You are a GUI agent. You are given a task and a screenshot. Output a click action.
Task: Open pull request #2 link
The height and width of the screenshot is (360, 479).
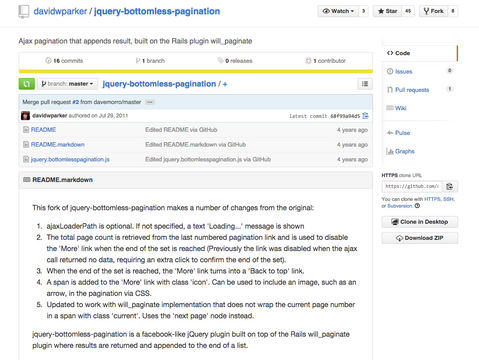coord(76,102)
